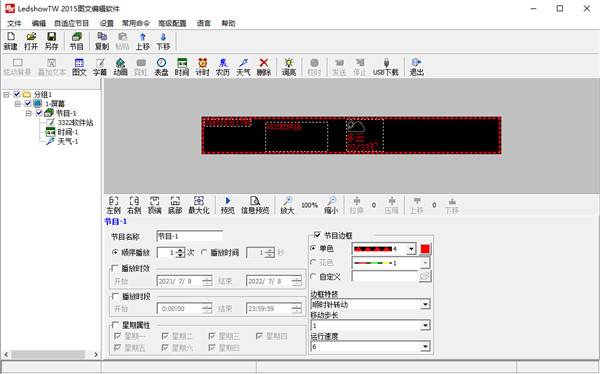Enable the 播放时效 checkbox

point(114,268)
